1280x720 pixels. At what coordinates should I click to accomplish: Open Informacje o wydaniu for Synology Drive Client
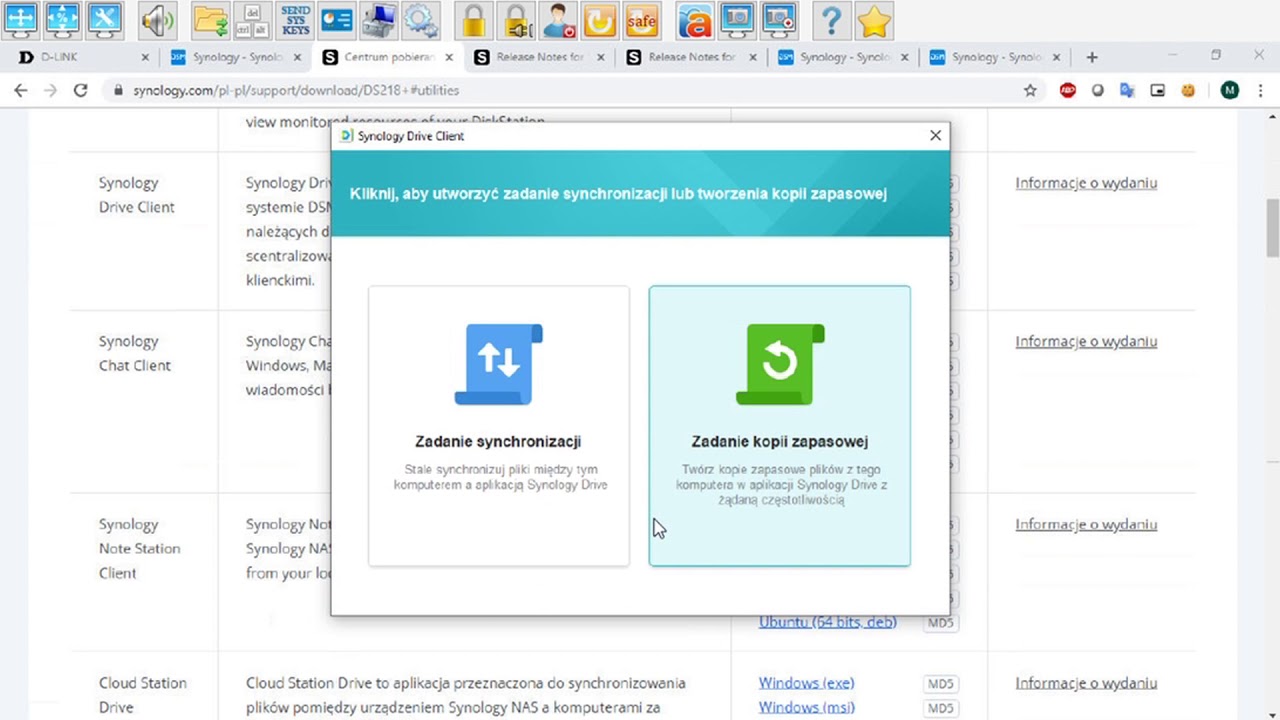tap(1086, 183)
